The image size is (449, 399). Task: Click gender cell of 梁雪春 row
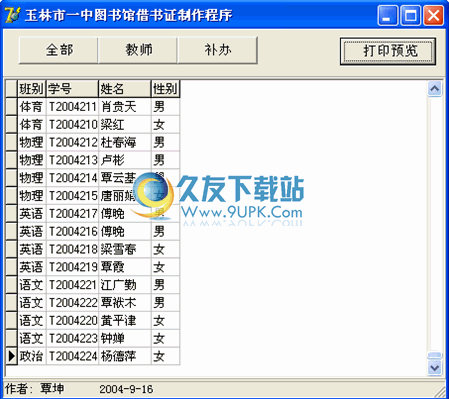(166, 249)
